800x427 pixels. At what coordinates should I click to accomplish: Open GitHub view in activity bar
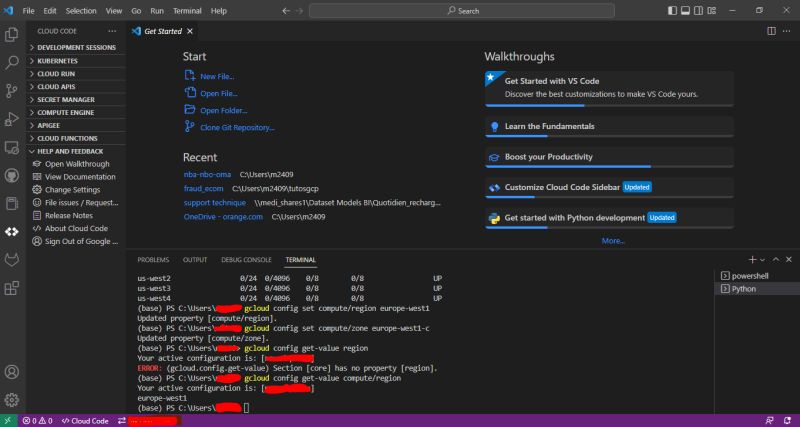tap(12, 175)
